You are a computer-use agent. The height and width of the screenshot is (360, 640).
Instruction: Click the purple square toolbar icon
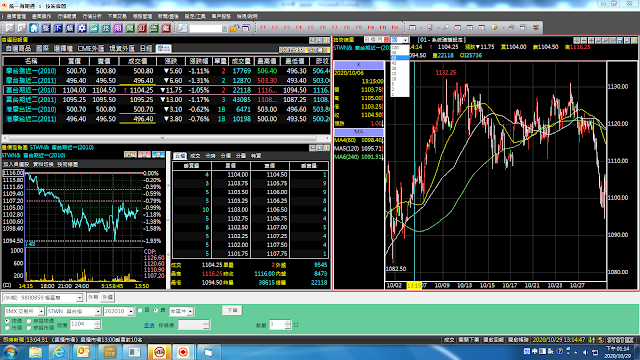[x=118, y=28]
